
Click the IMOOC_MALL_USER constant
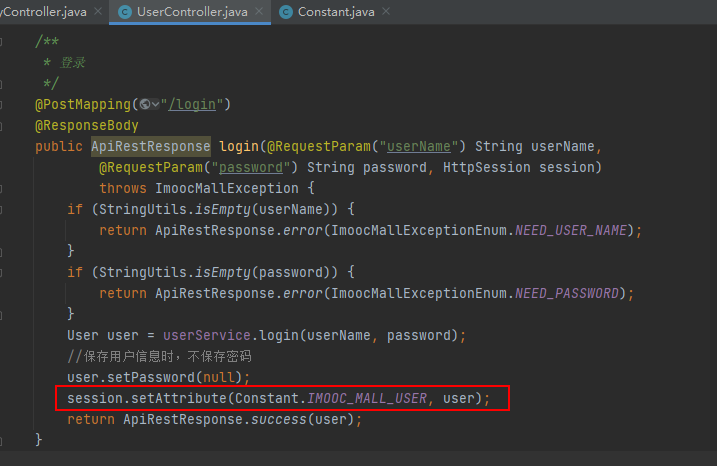pyautogui.click(x=367, y=398)
